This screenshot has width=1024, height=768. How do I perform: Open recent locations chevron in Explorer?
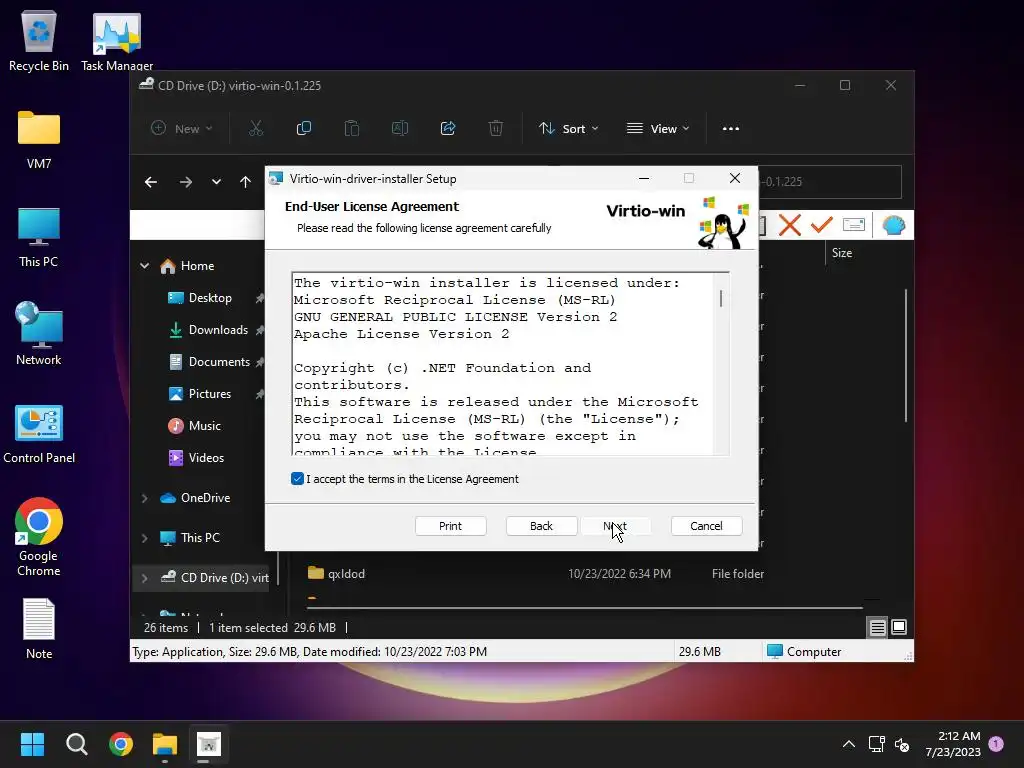[x=216, y=182]
